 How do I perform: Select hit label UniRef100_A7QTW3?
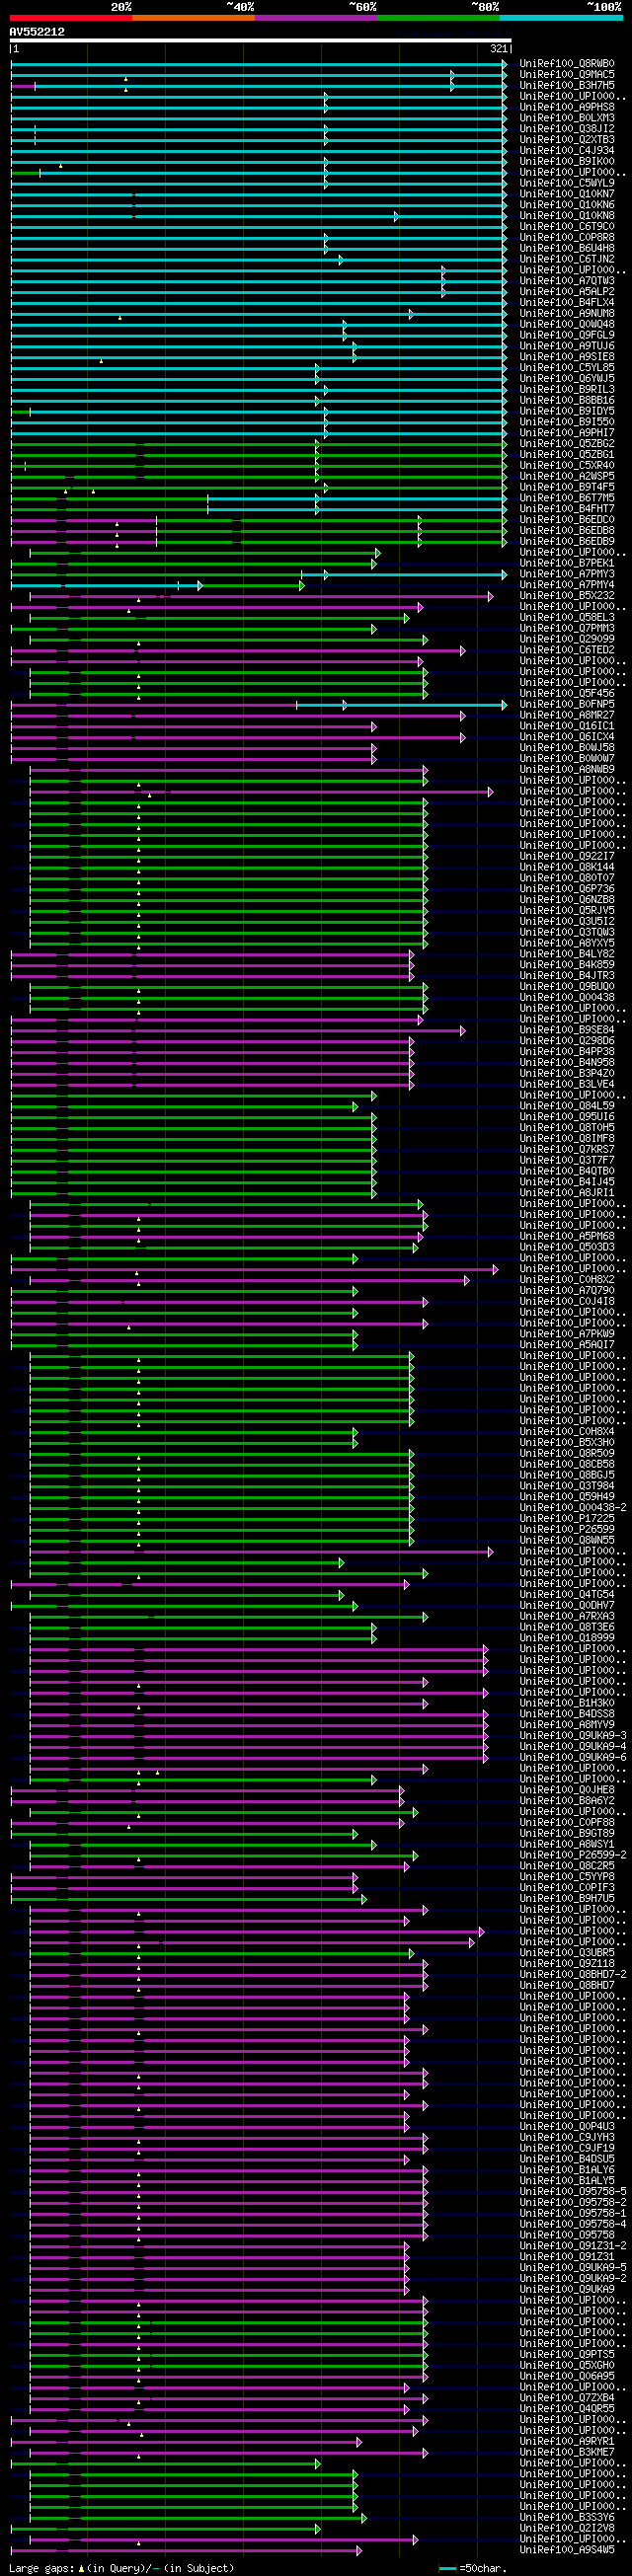click(x=567, y=281)
